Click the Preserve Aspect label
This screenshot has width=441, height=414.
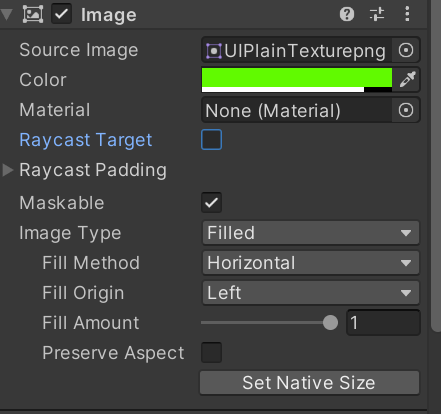click(113, 353)
